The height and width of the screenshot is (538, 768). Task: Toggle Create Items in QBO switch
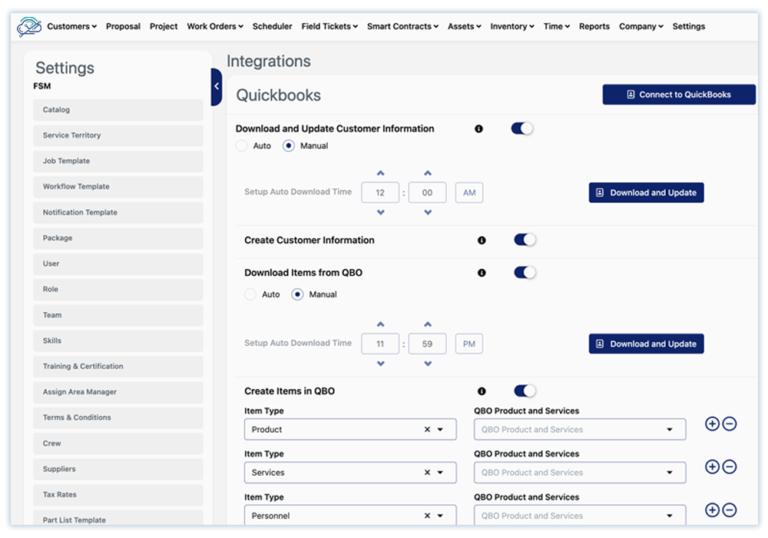coord(525,391)
